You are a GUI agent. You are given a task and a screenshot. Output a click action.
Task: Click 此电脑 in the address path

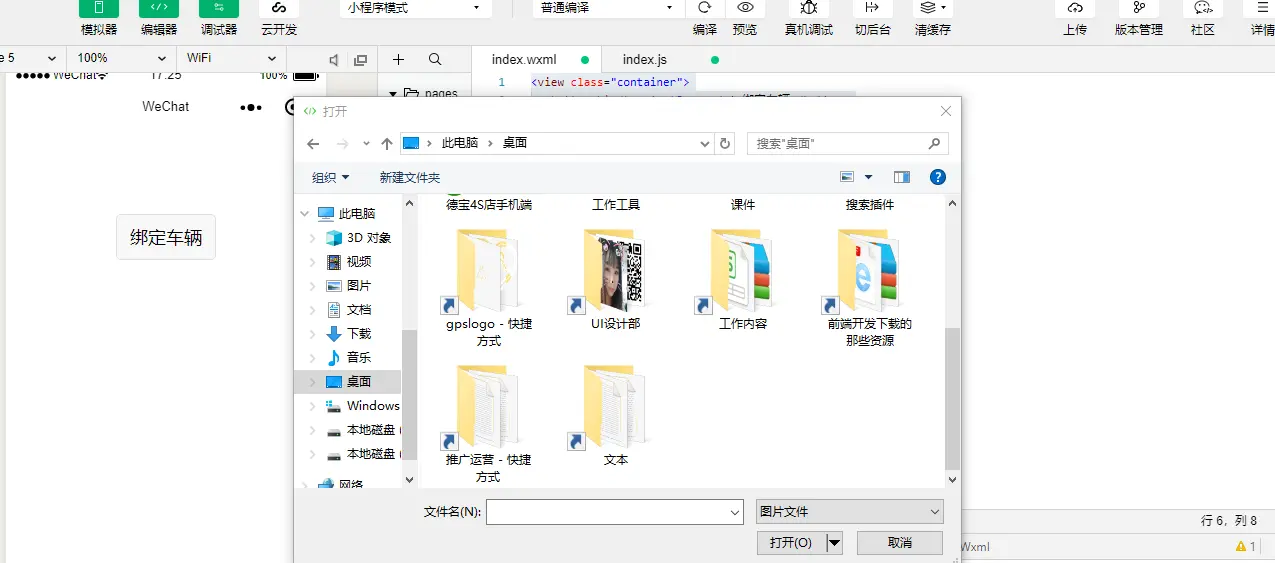460,143
